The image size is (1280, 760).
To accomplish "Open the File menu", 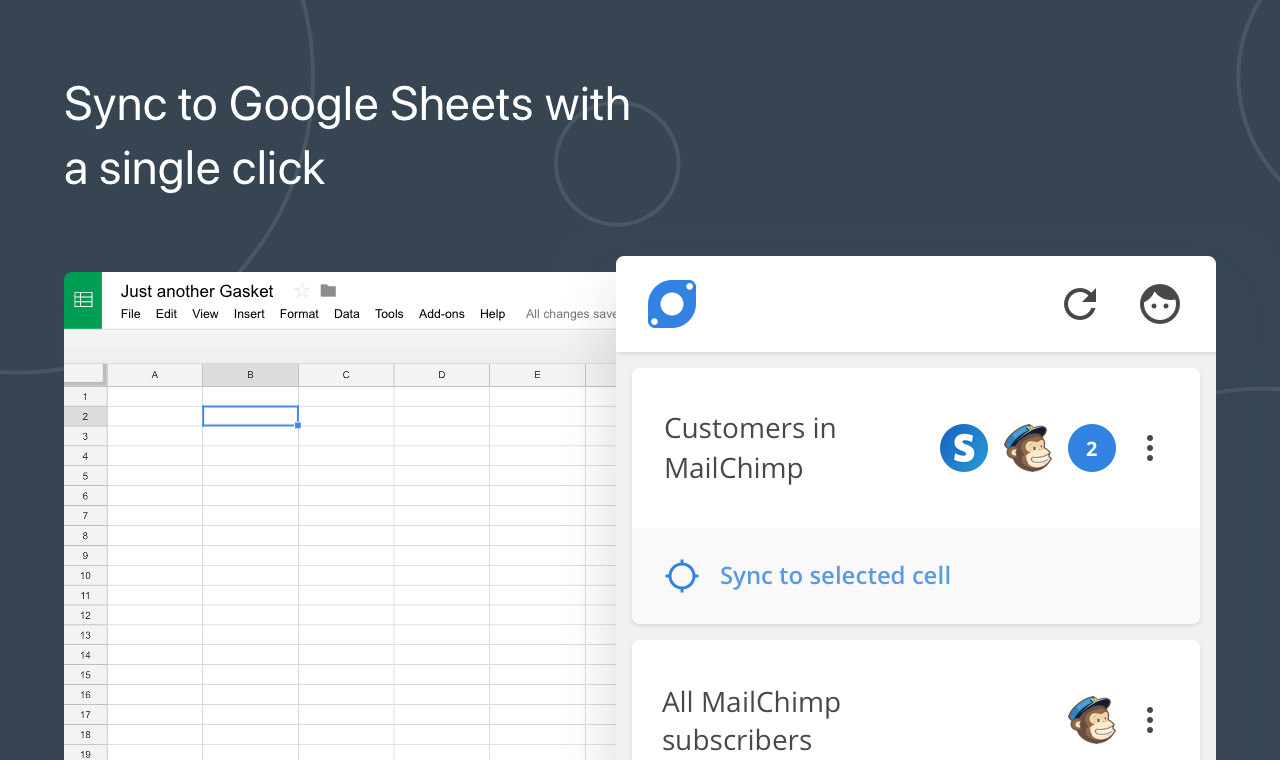I will pyautogui.click(x=131, y=314).
